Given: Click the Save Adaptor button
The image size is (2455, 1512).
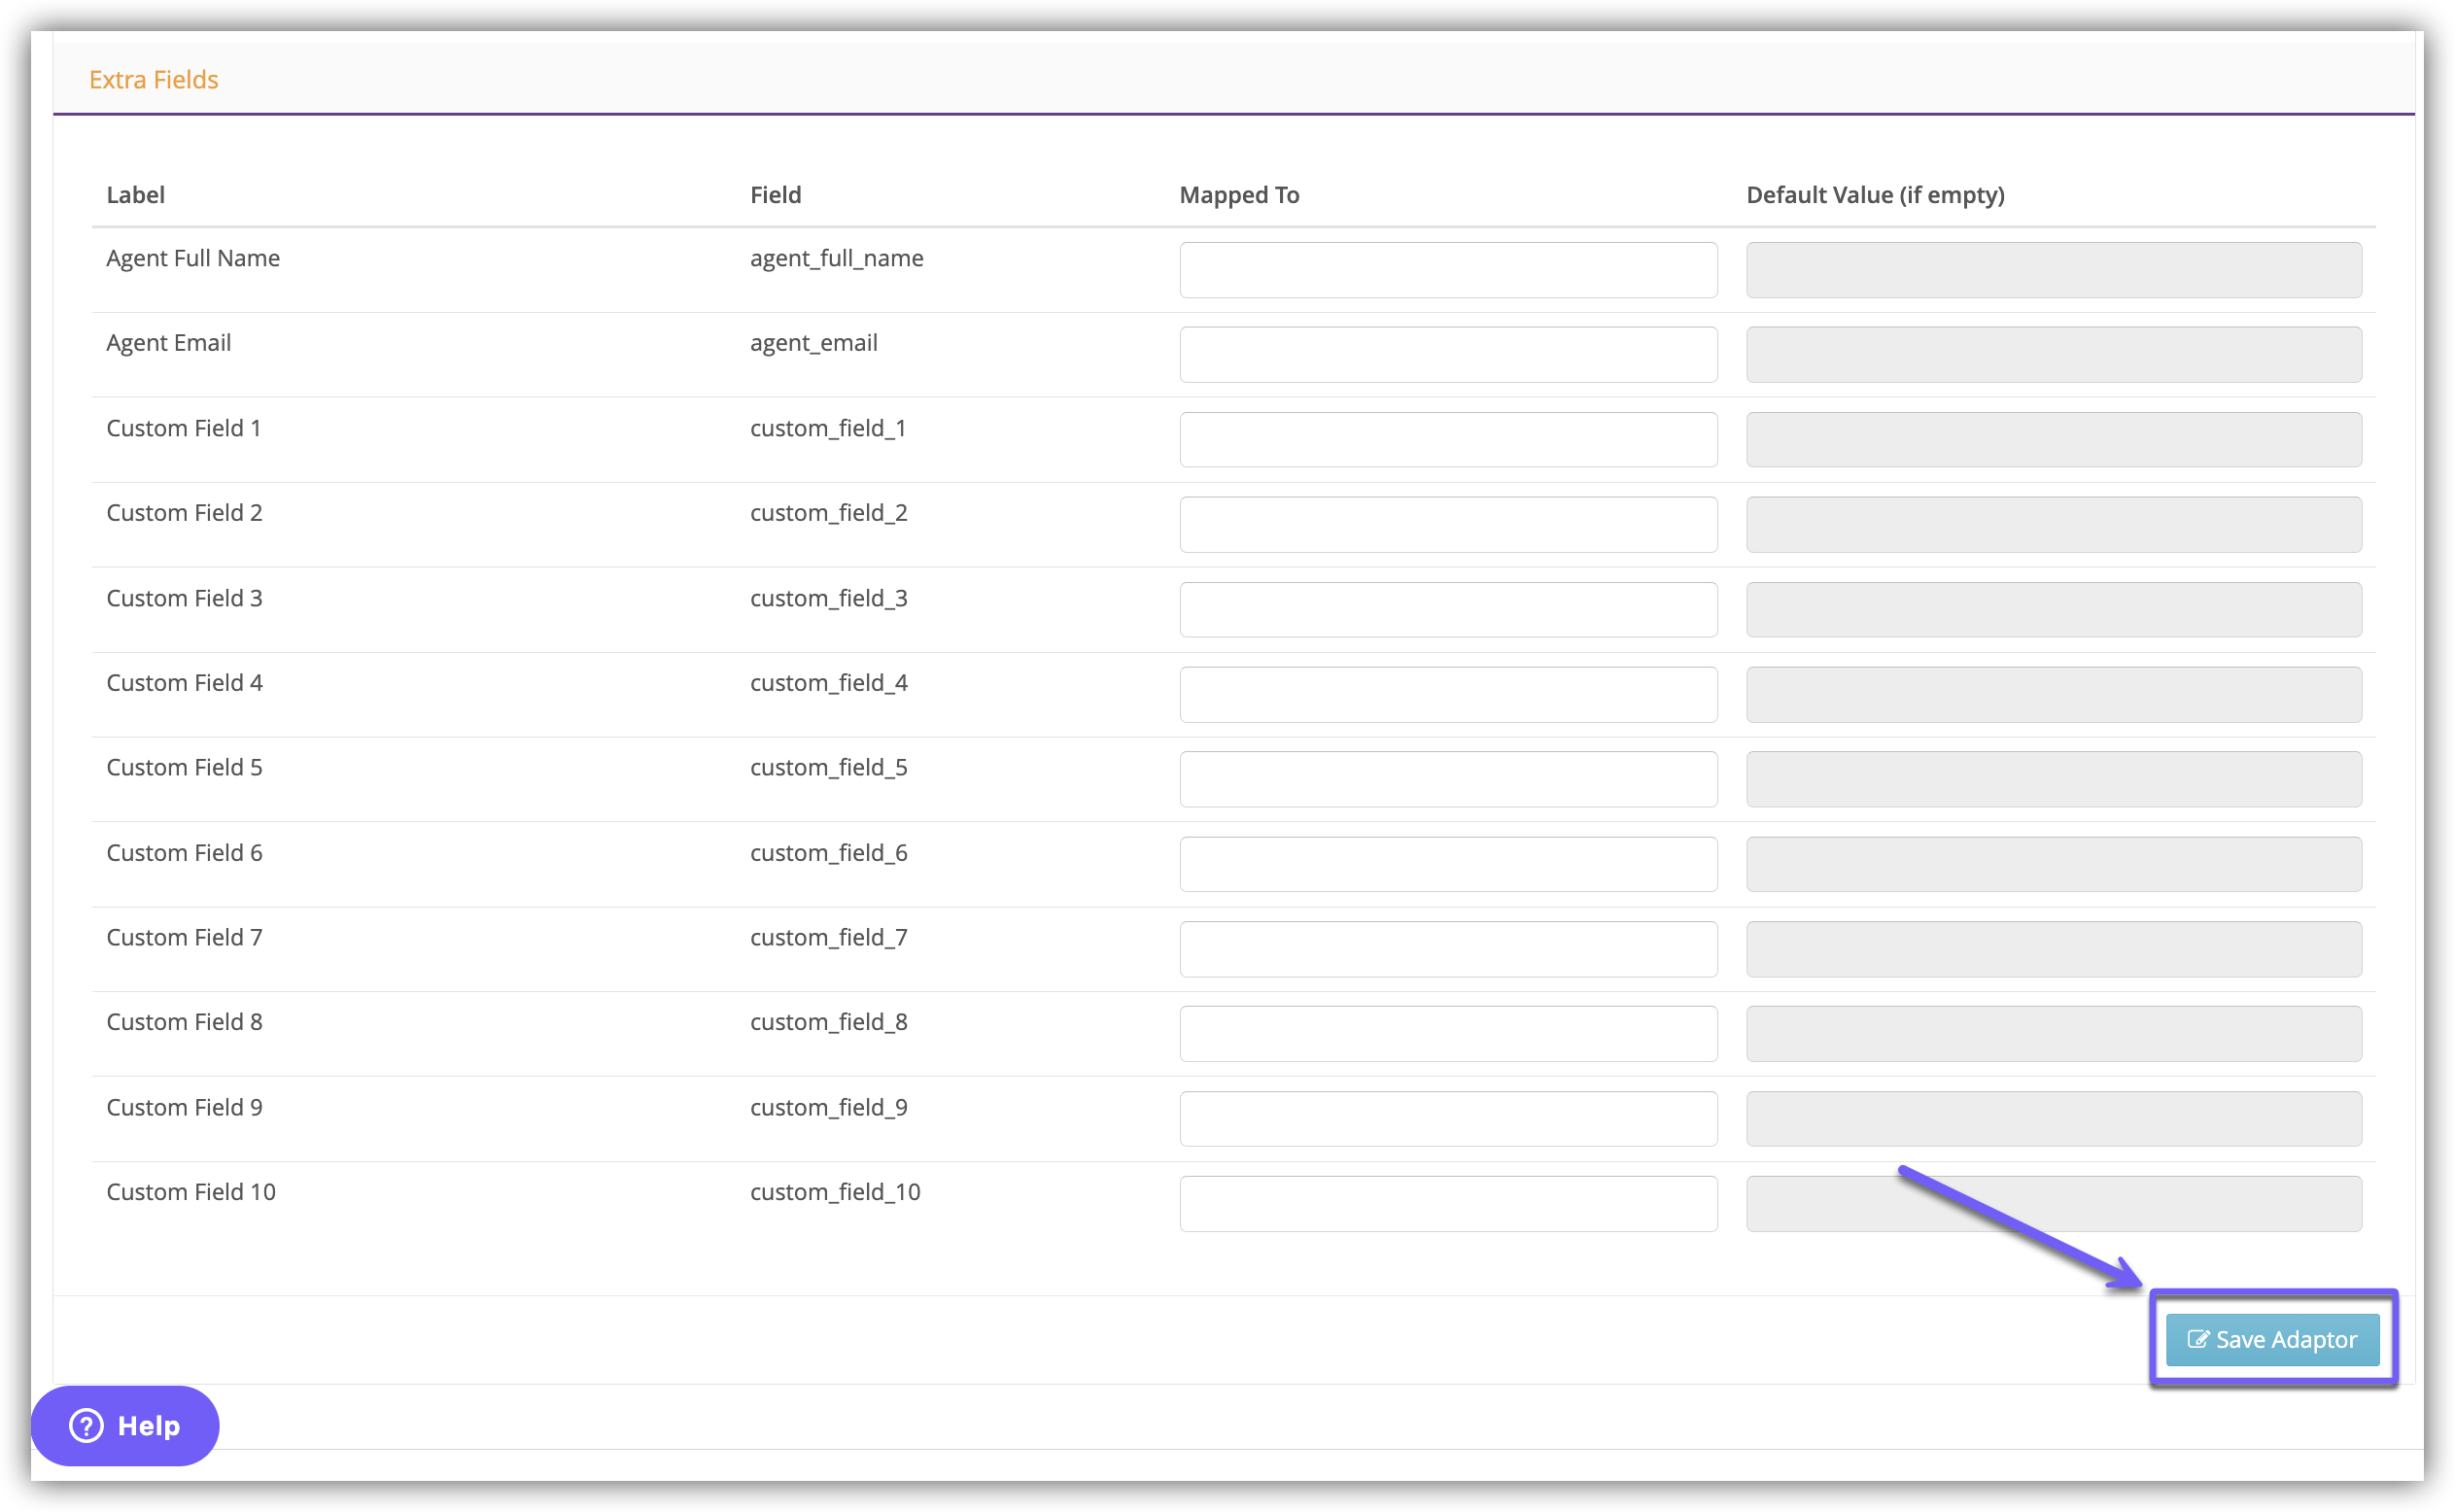Looking at the screenshot, I should pos(2272,1339).
